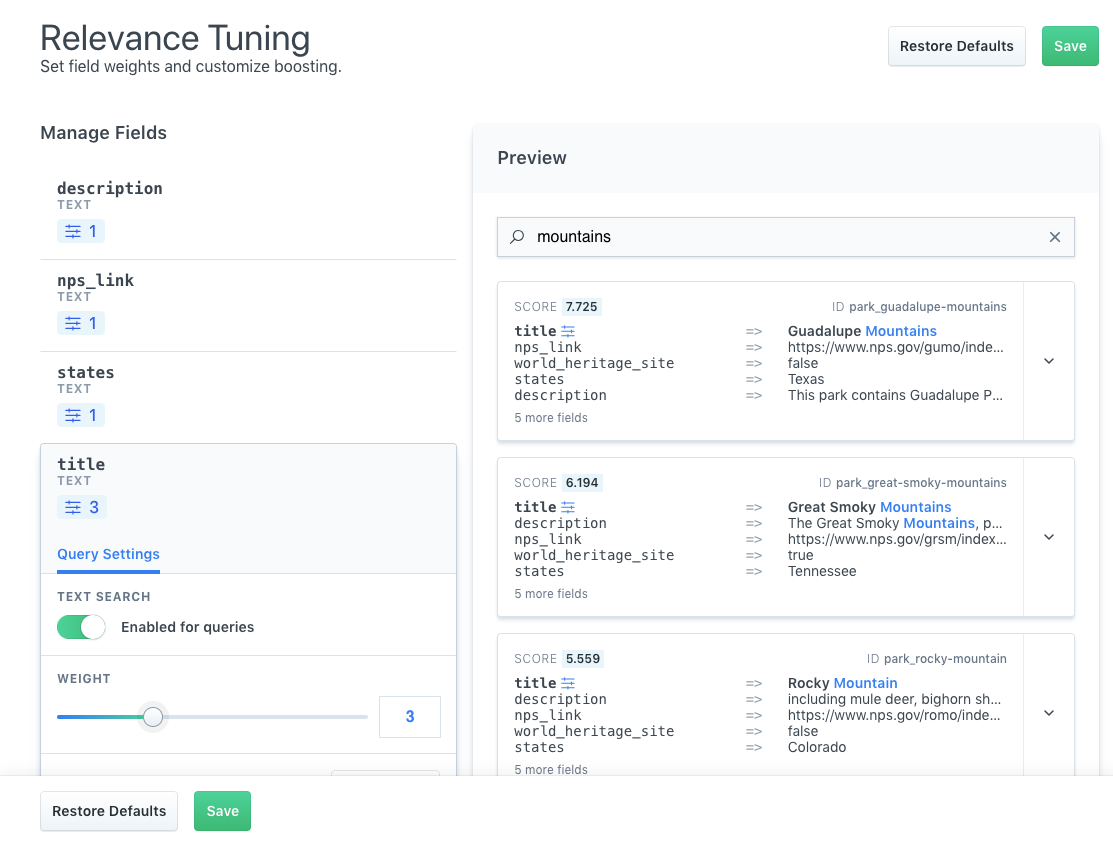This screenshot has height=842, width=1113.
Task: Clear the mountains search query with the X icon
Action: pos(1055,237)
